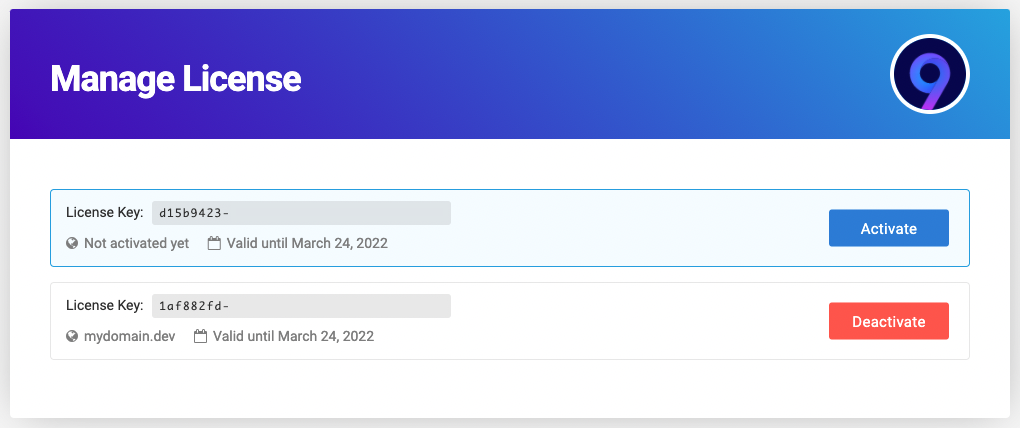The image size is (1020, 428).
Task: Click the mydomain.dev domain text
Action: (129, 336)
